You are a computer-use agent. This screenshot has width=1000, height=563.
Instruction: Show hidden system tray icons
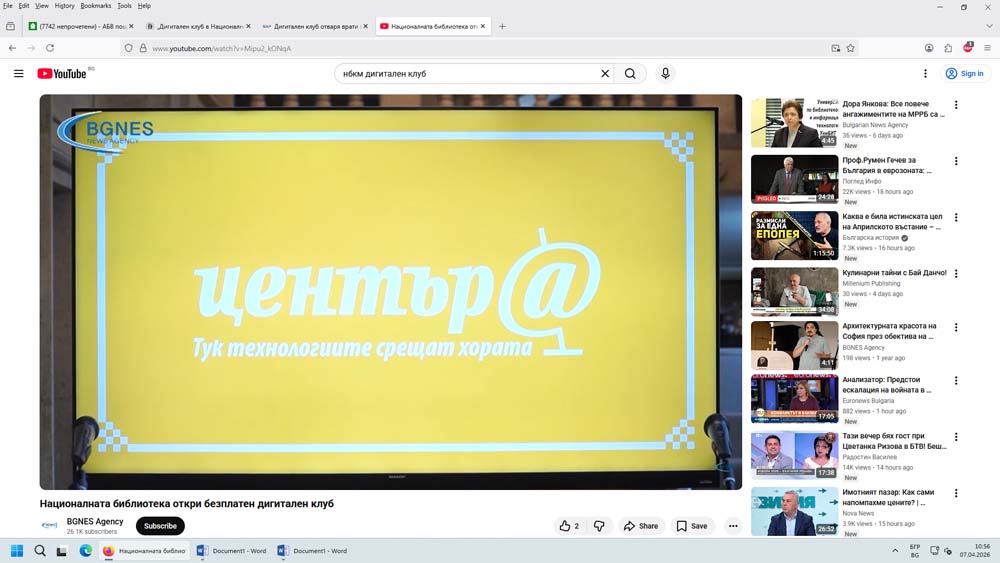(x=895, y=551)
